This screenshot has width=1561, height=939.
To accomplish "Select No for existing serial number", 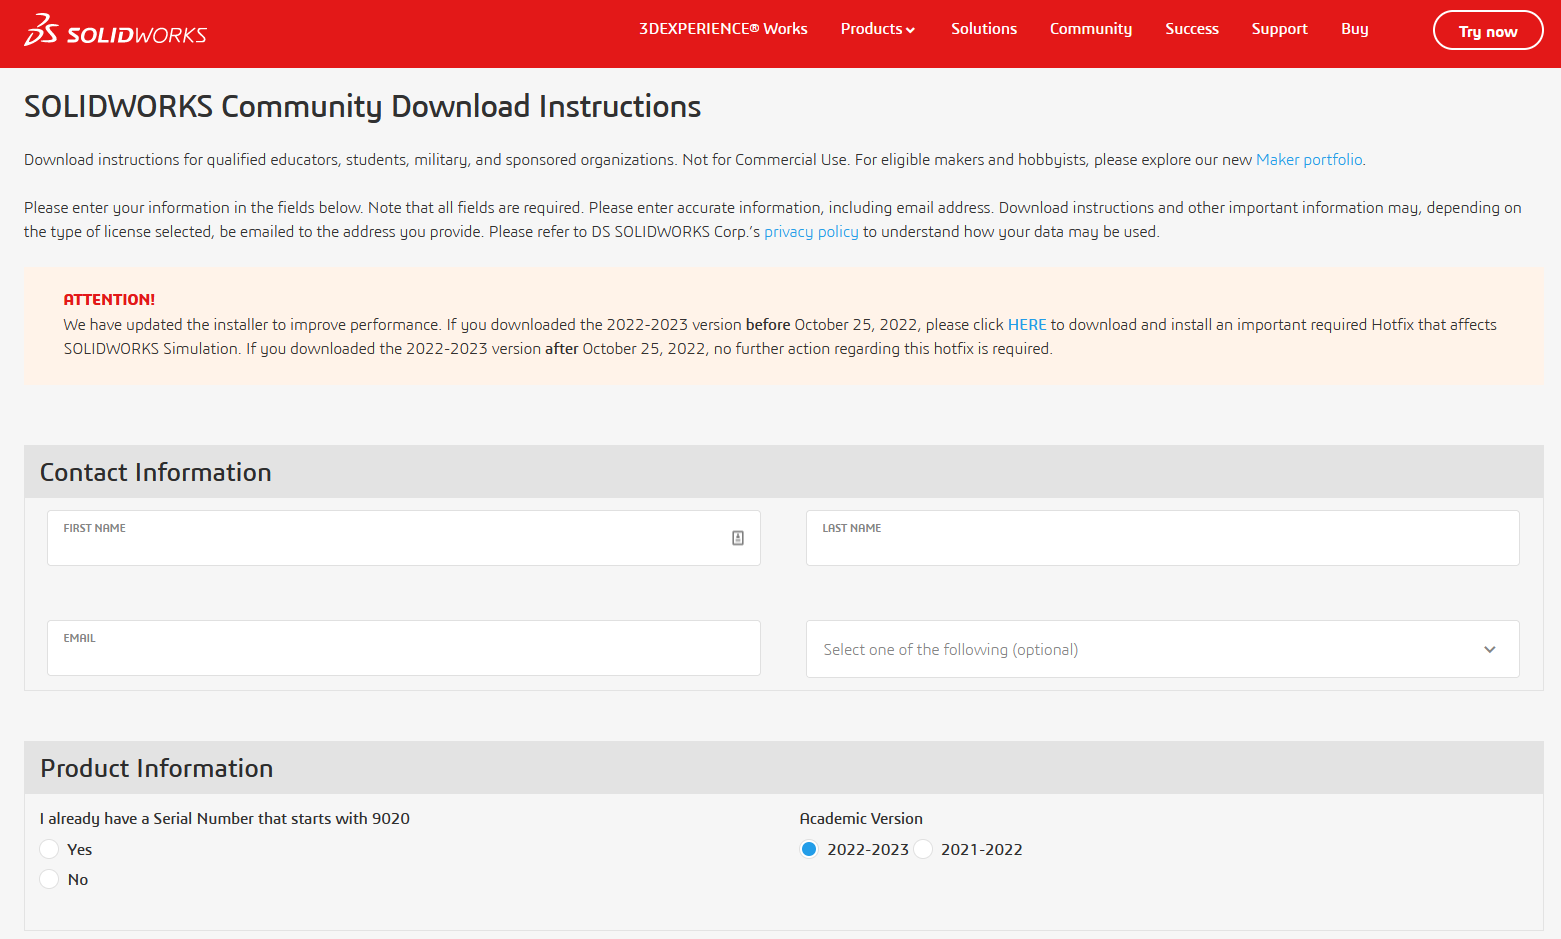I will [x=49, y=879].
